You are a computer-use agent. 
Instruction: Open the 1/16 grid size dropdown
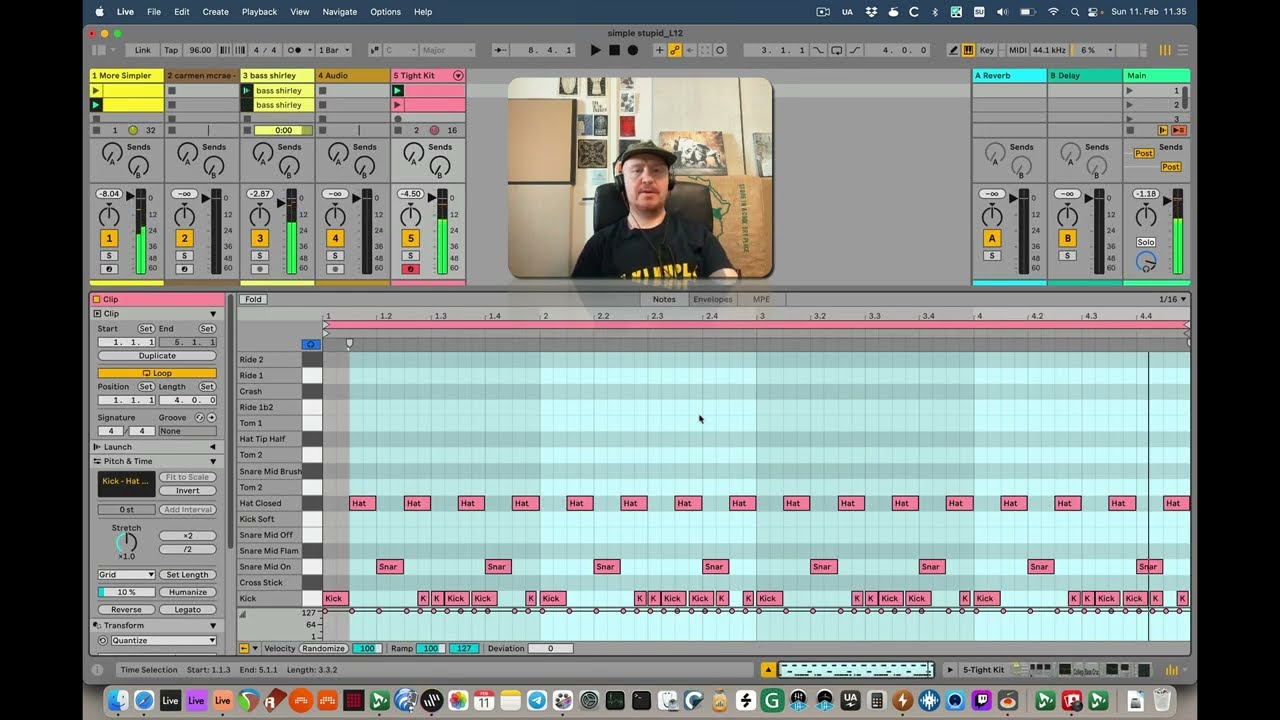tap(1173, 299)
